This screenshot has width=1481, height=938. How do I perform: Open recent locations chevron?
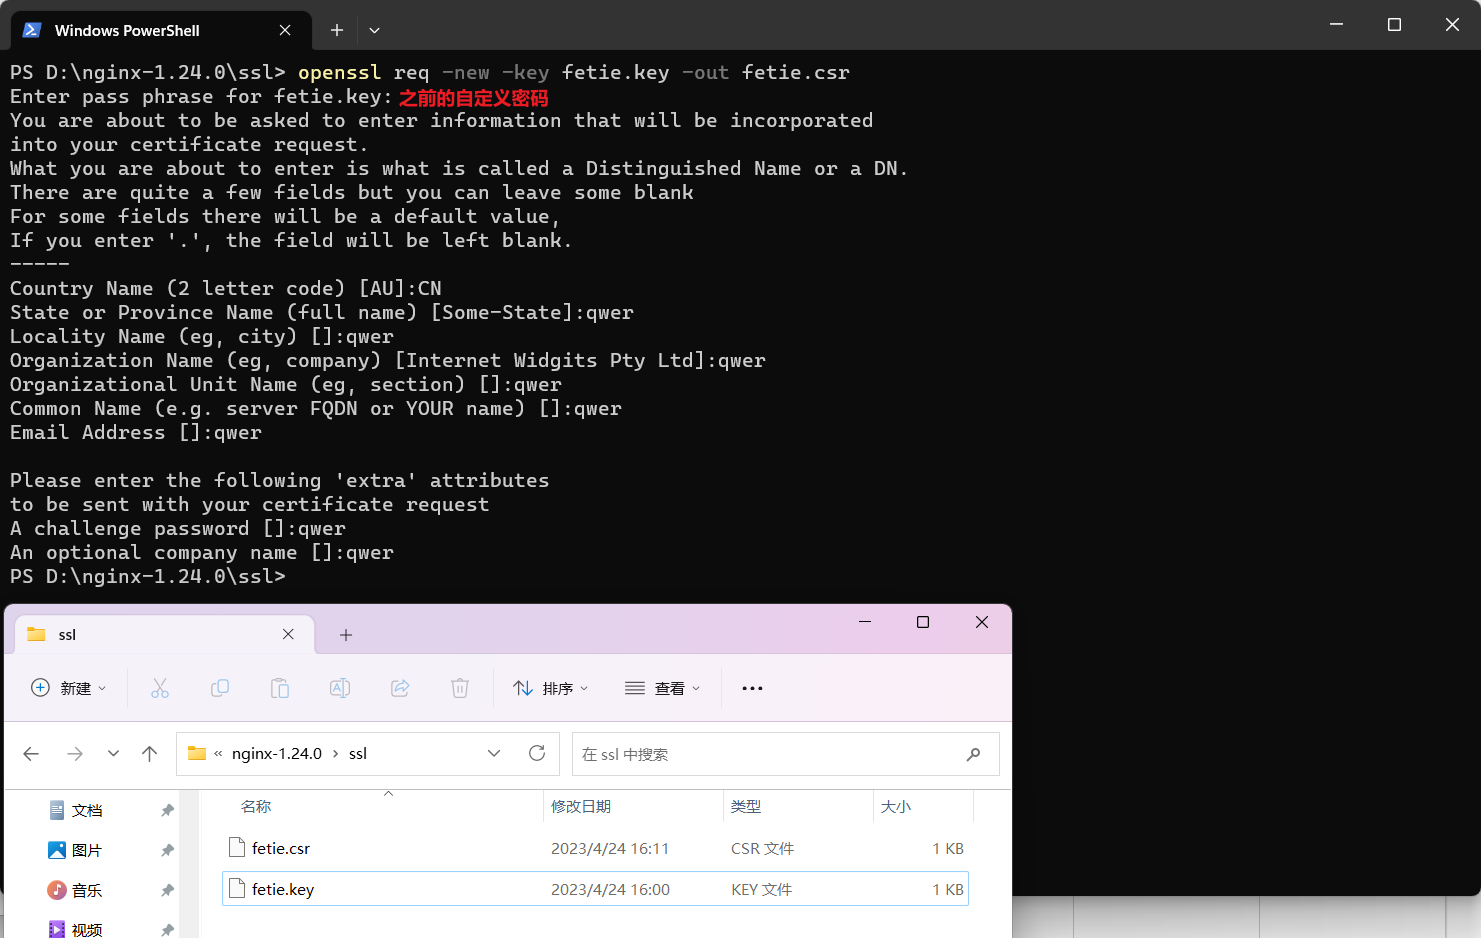click(113, 754)
